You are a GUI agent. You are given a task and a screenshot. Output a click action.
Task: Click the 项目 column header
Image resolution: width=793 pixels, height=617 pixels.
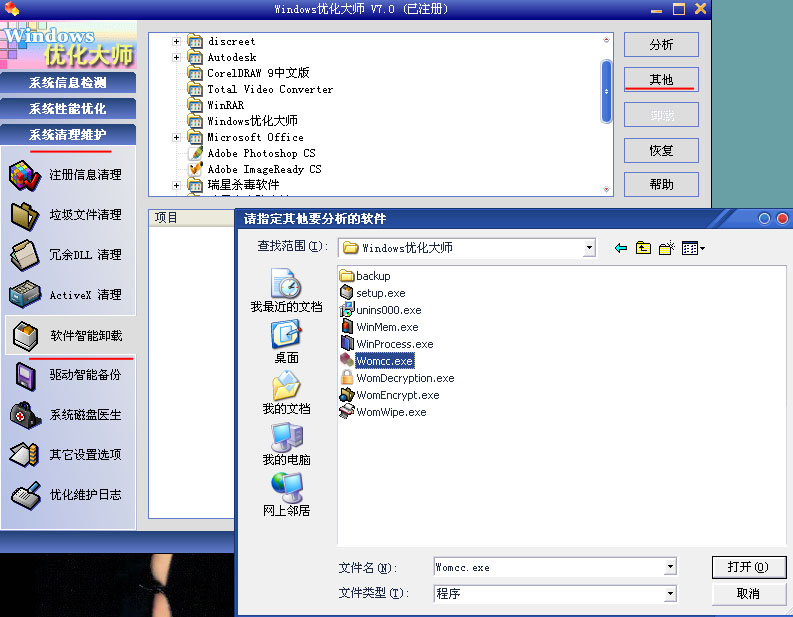click(x=191, y=217)
